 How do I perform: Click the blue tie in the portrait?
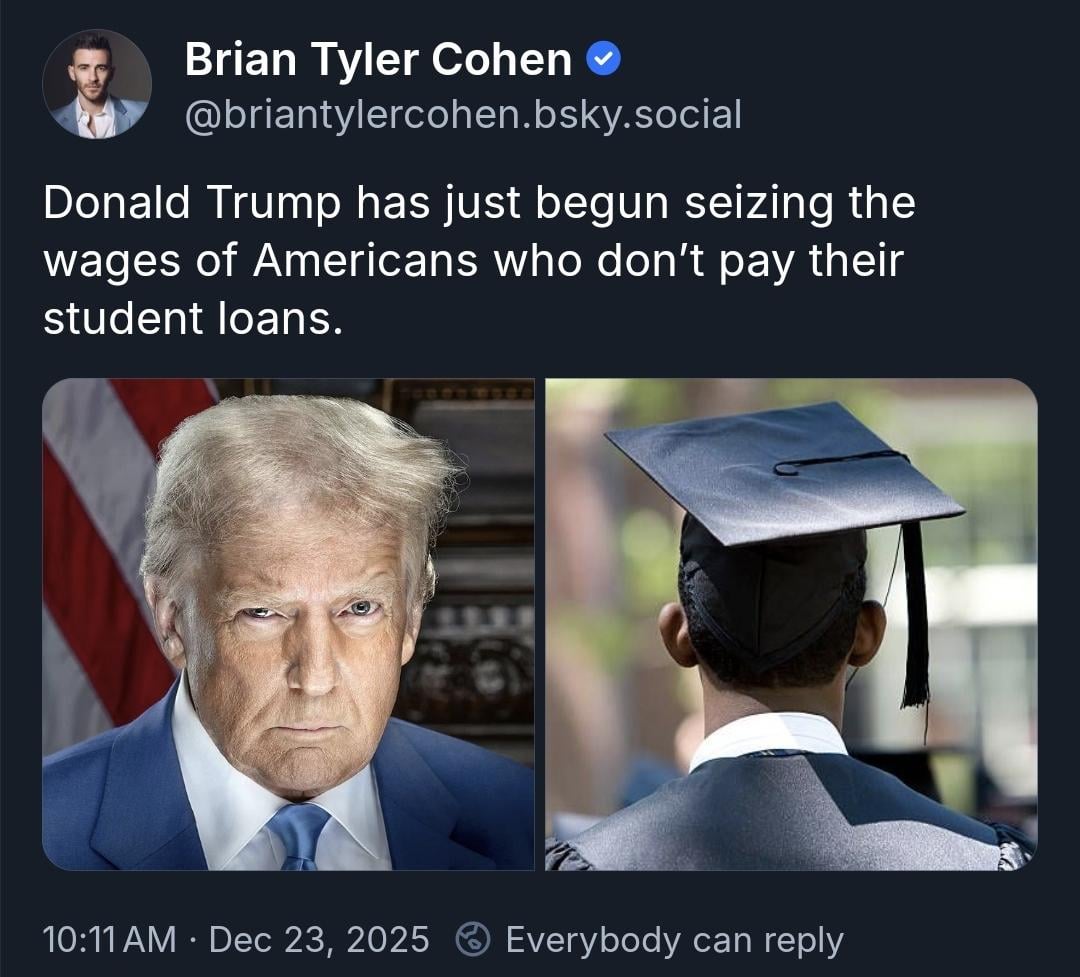299,835
